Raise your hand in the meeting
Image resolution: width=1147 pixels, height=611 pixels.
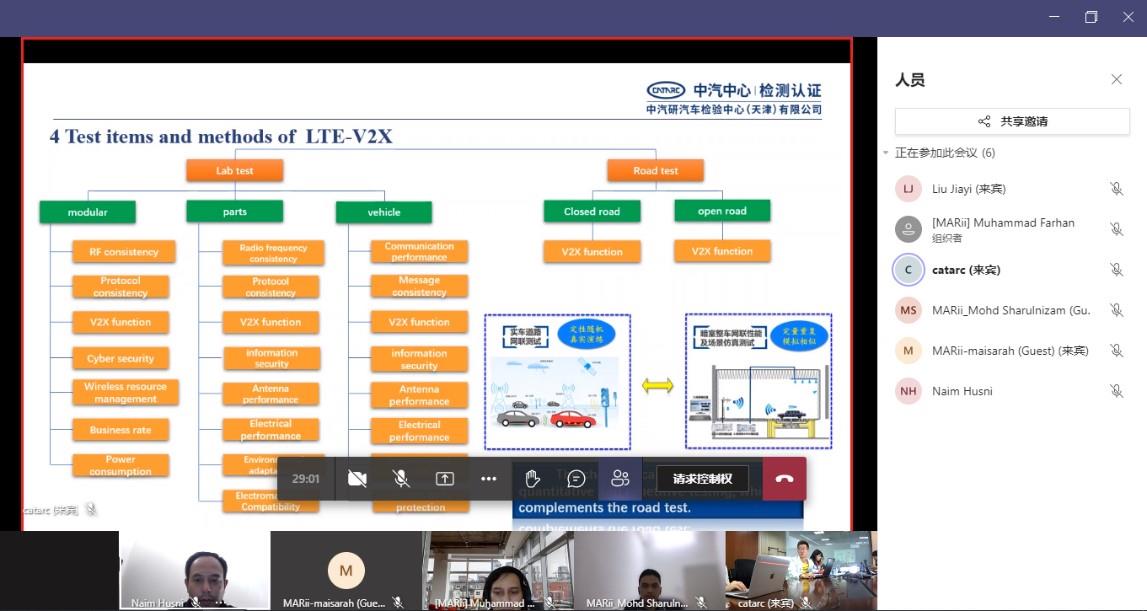click(533, 479)
